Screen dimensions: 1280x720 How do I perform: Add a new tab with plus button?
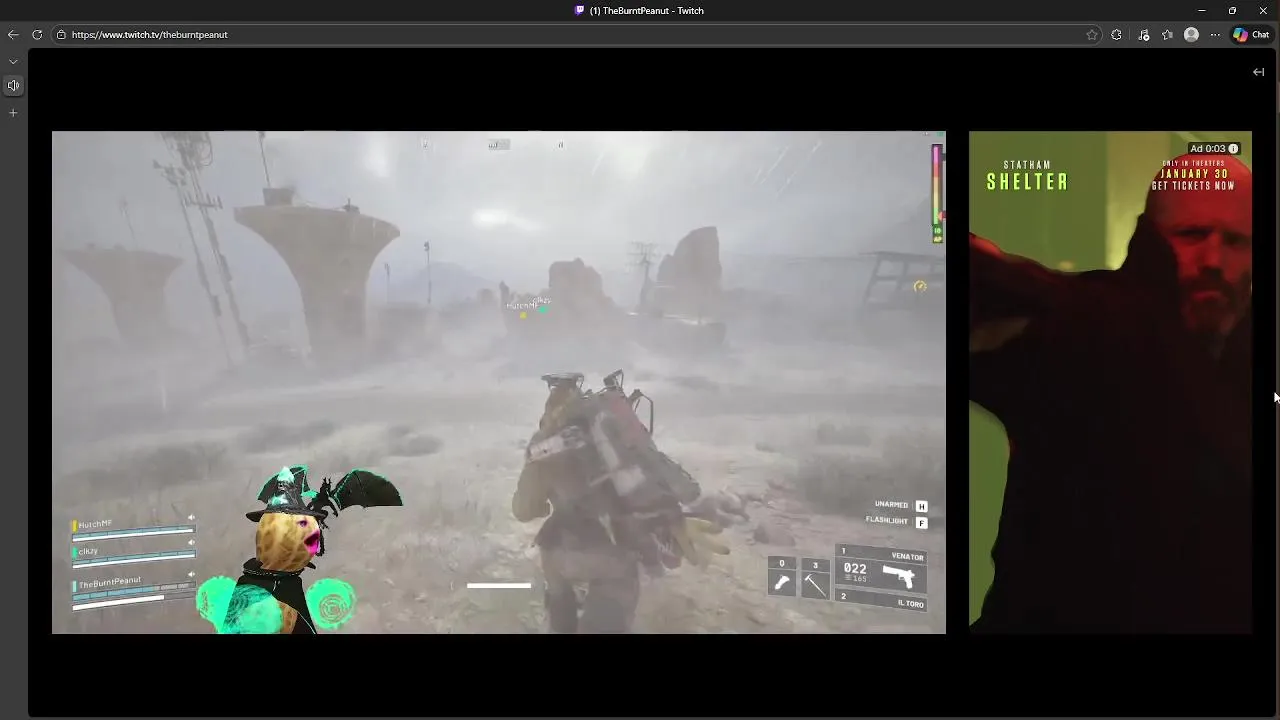pos(13,113)
